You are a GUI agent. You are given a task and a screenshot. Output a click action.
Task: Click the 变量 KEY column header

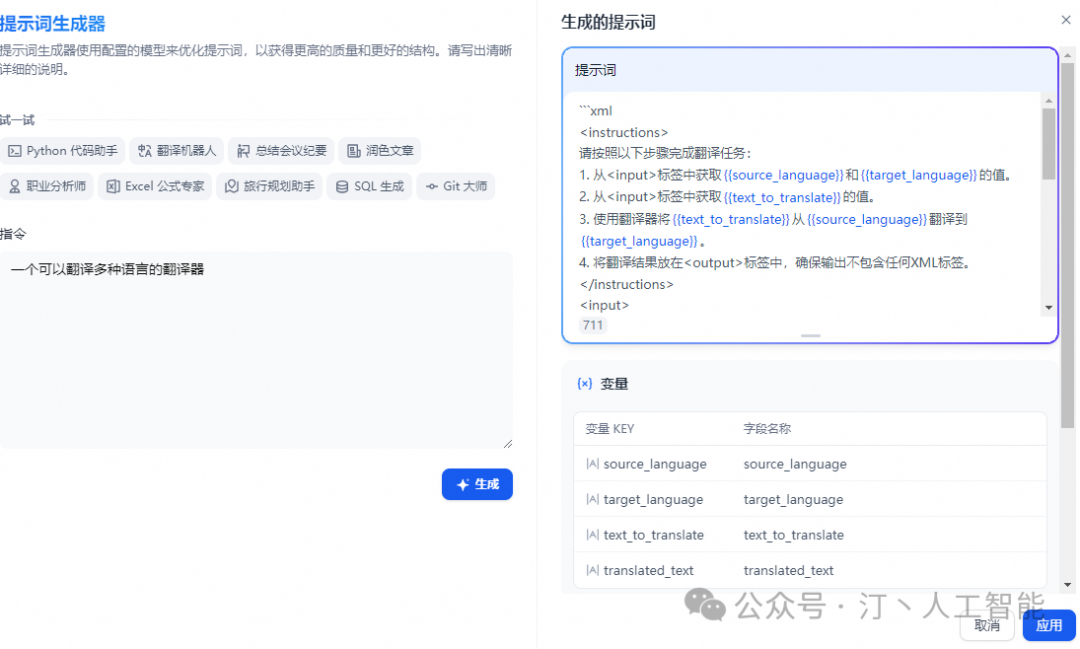click(610, 429)
